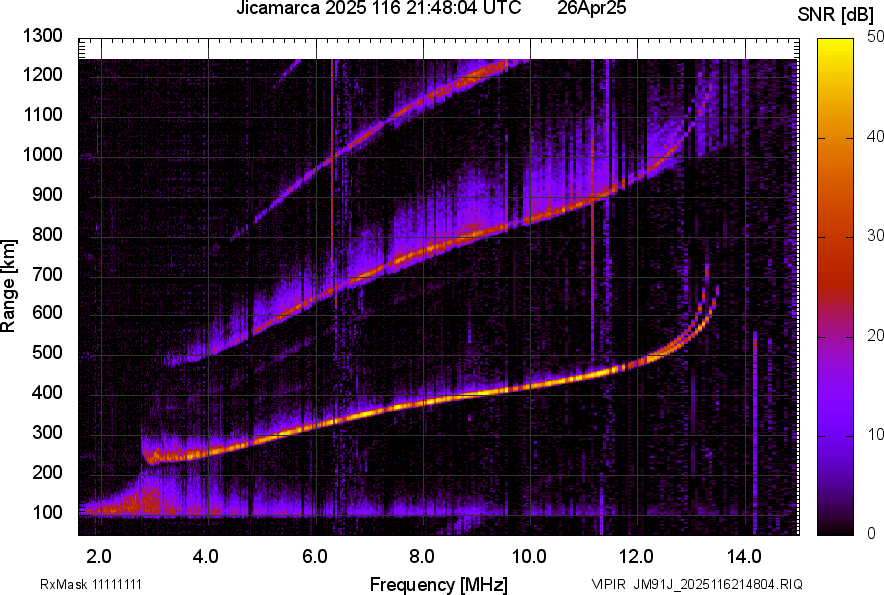Click the 'Frequency [MHz]' axis label
Image resolution: width=884 pixels, height=595 pixels.
click(x=439, y=584)
